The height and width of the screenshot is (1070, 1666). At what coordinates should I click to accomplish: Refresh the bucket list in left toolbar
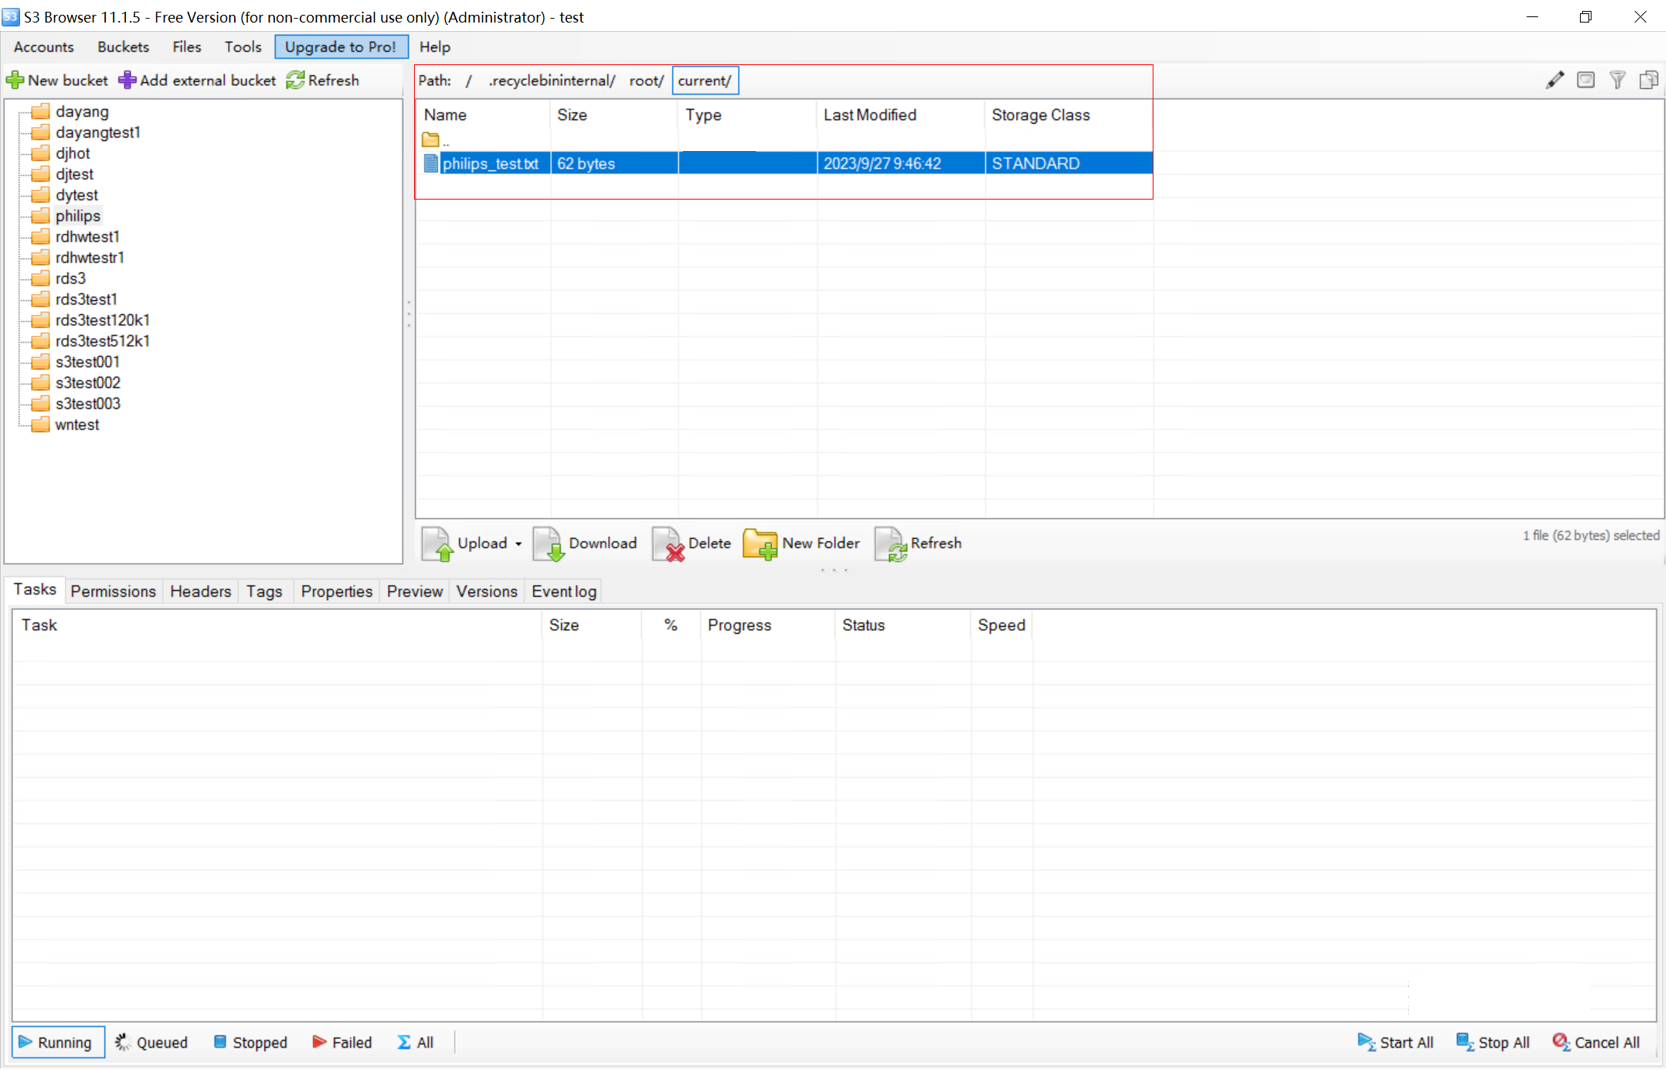pyautogui.click(x=322, y=80)
